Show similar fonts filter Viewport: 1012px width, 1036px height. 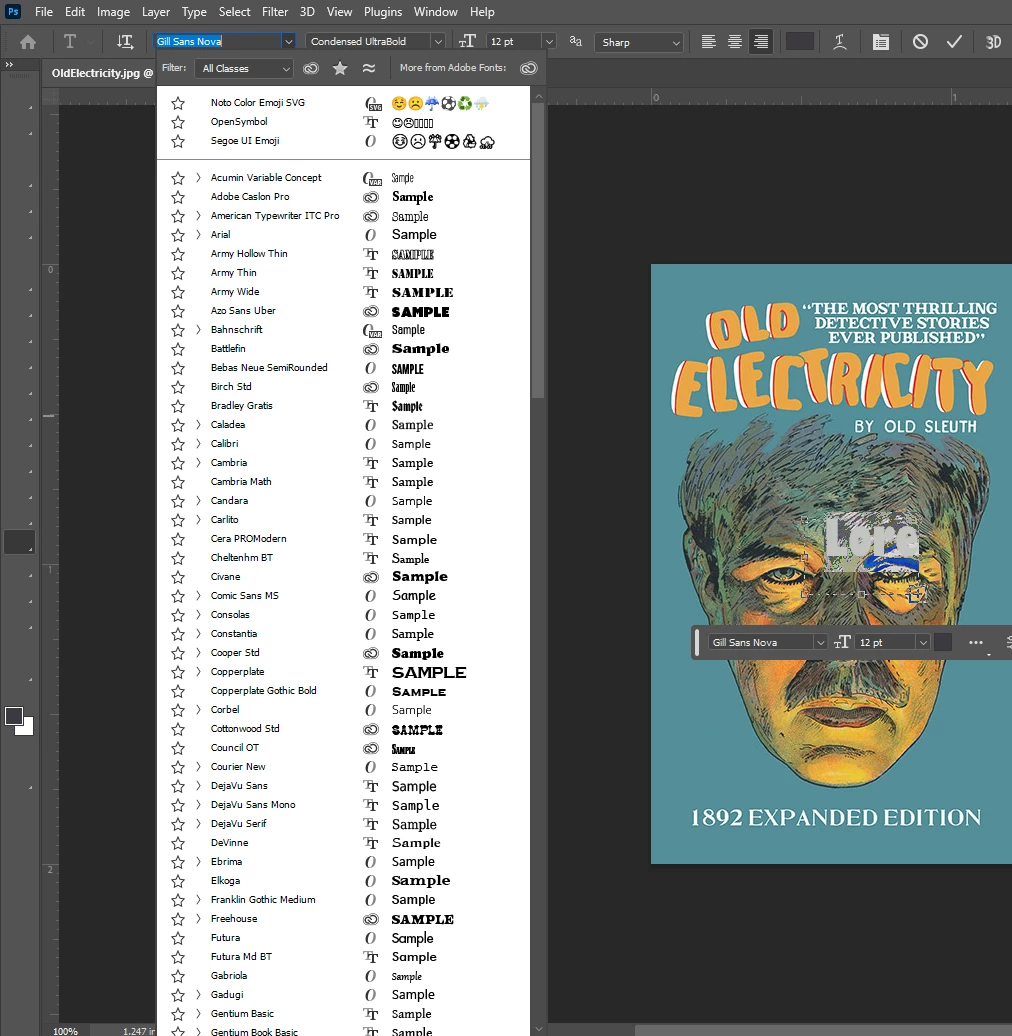pyautogui.click(x=369, y=68)
